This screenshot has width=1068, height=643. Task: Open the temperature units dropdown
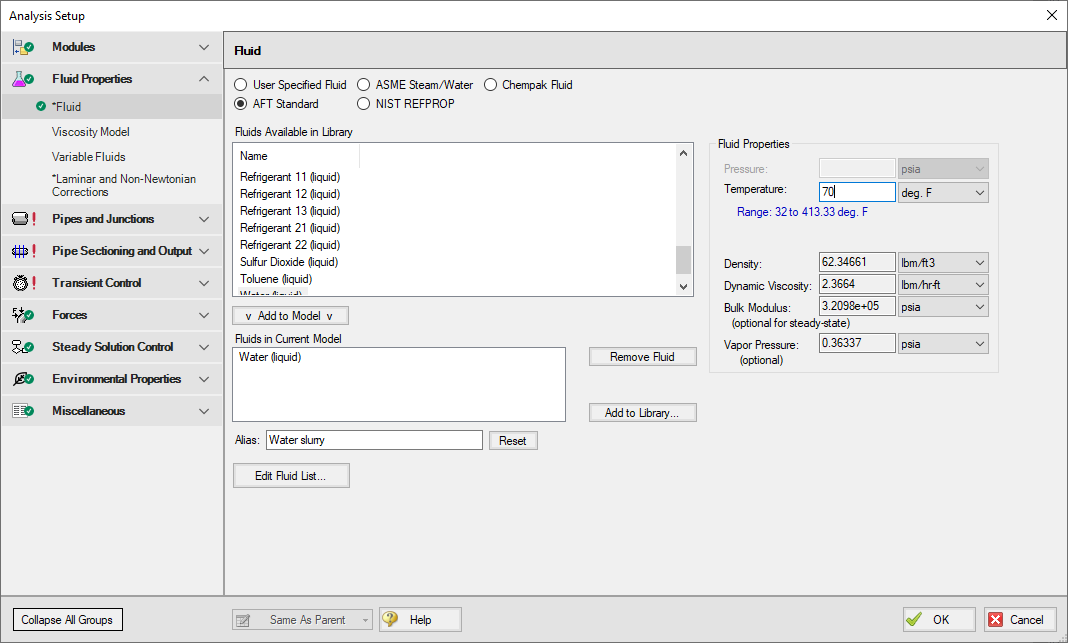[943, 193]
